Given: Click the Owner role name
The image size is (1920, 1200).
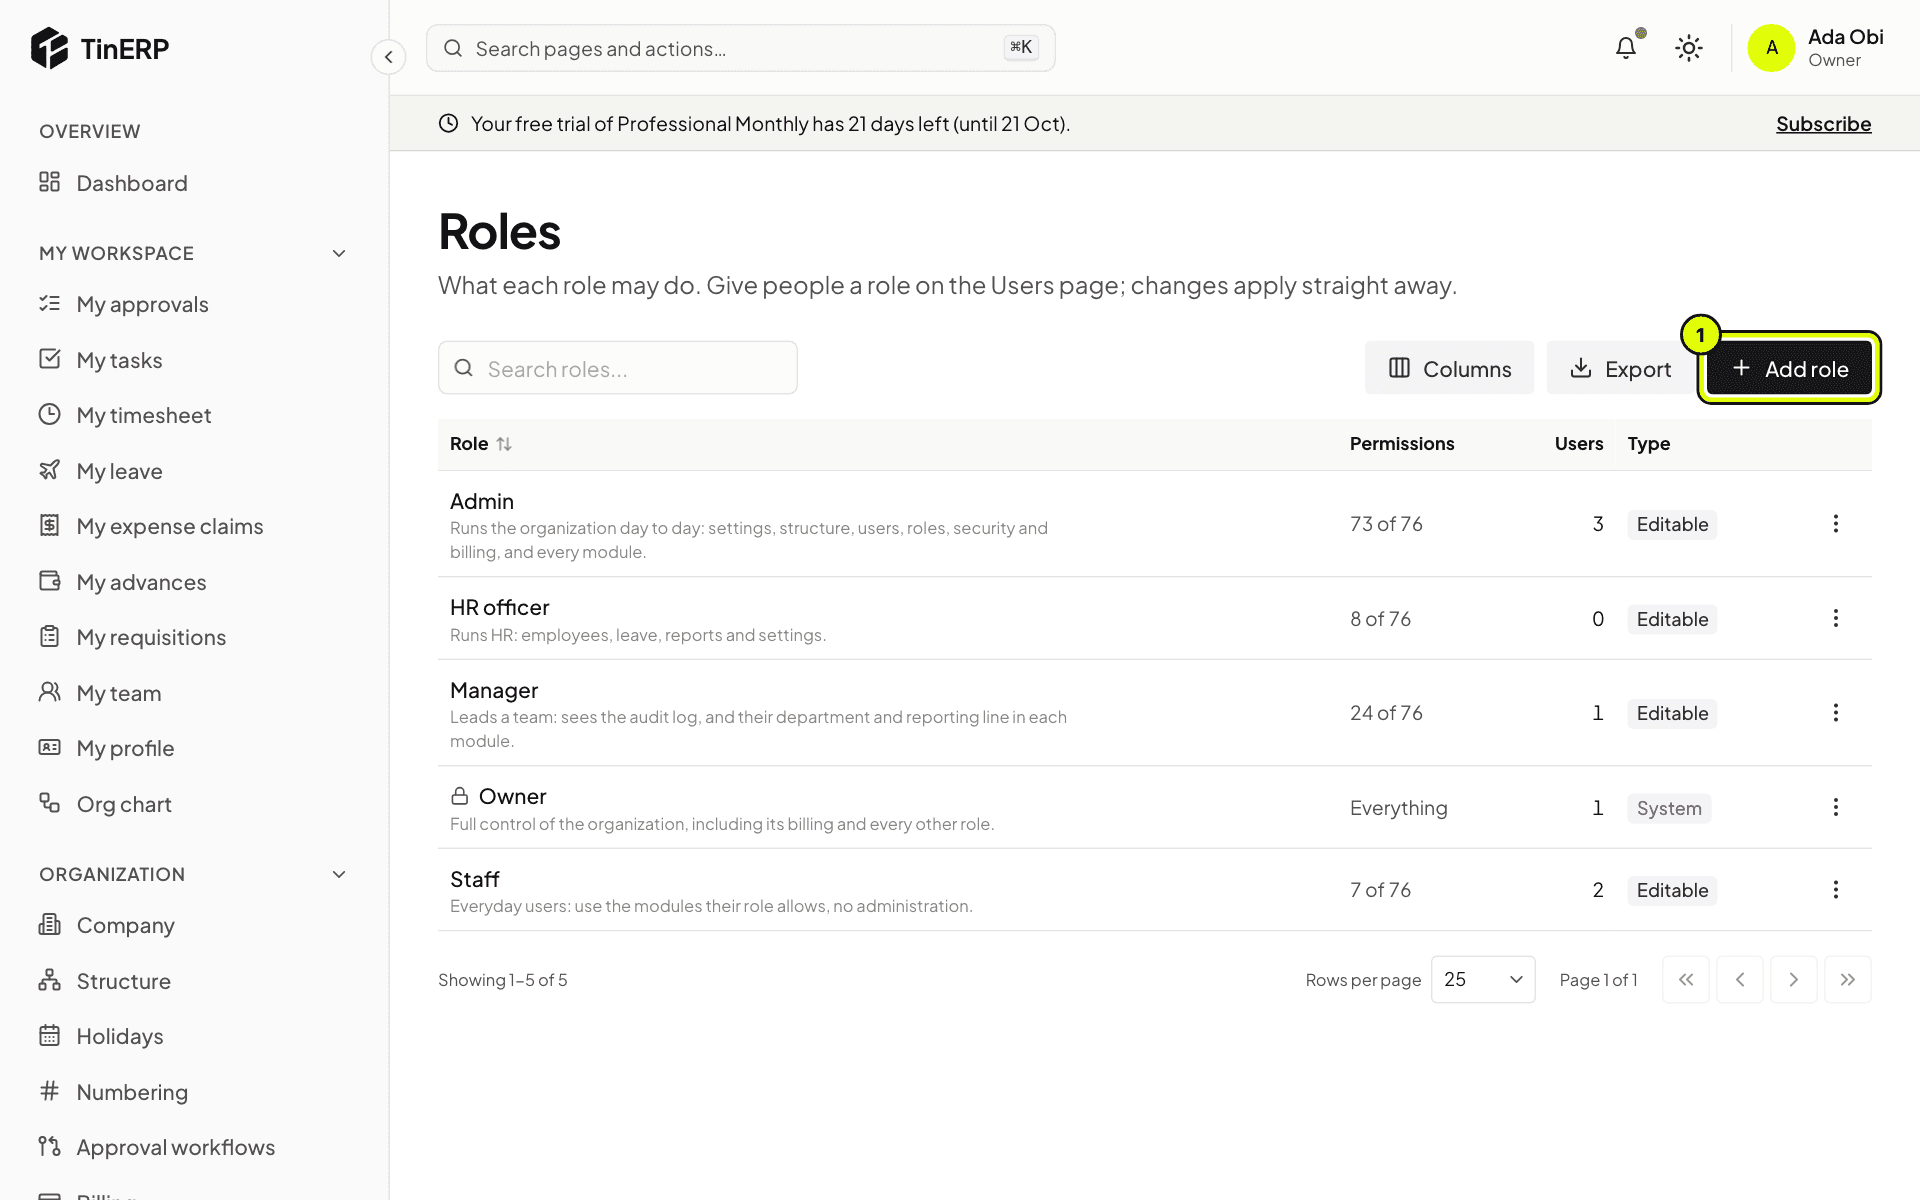Looking at the screenshot, I should [512, 796].
